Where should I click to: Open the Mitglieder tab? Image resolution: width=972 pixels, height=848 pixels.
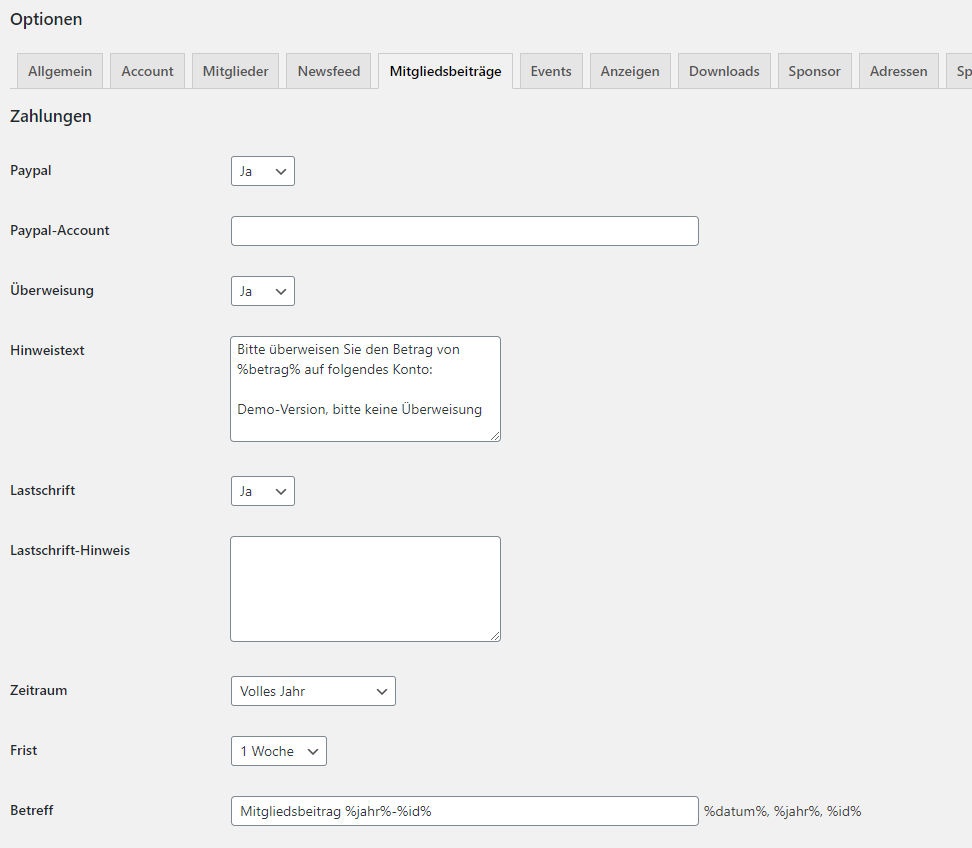236,71
